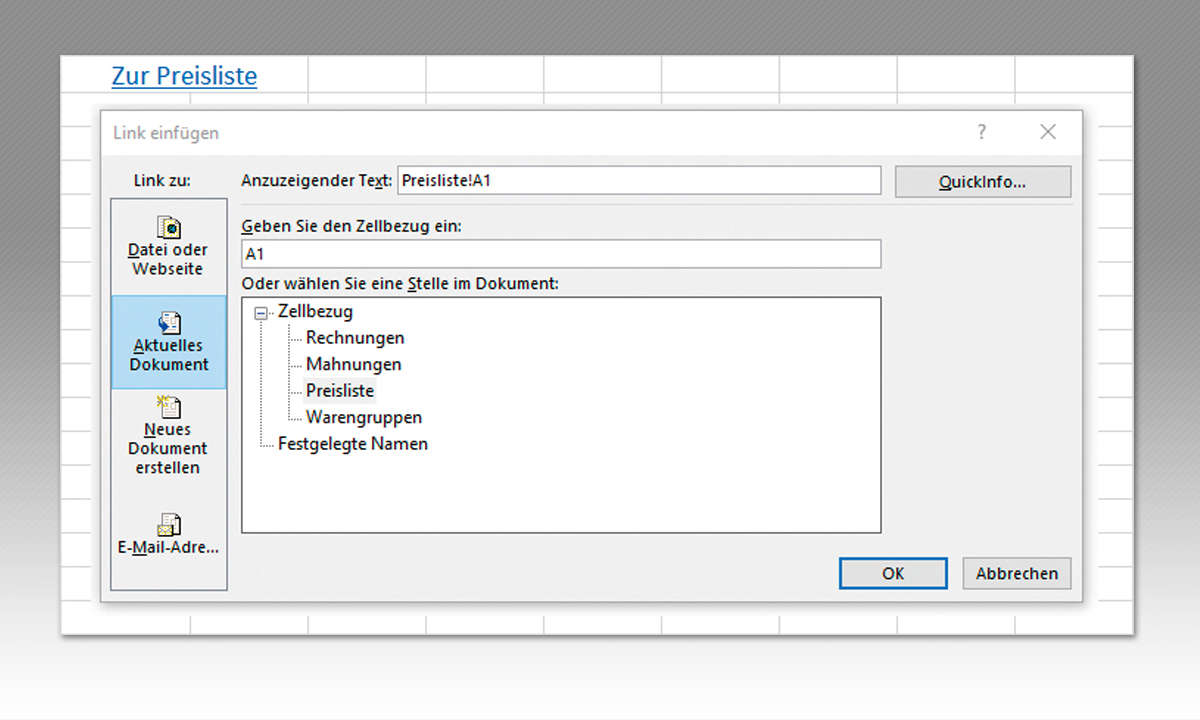Viewport: 1200px width, 720px height.
Task: Cancel with the Abbrechen button
Action: click(x=1017, y=573)
